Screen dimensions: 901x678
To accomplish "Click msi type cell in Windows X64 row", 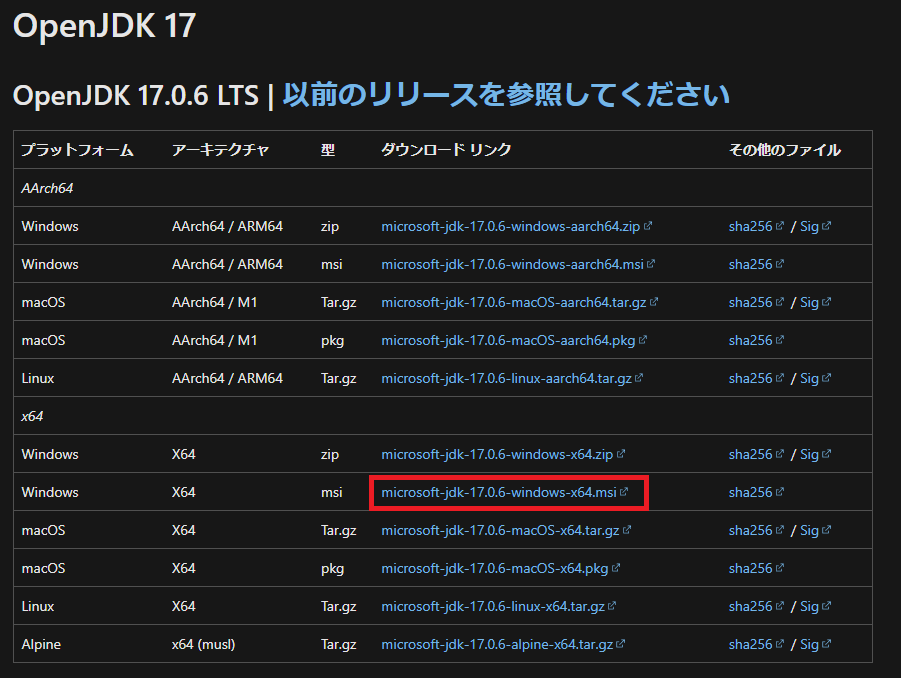I will tap(332, 492).
